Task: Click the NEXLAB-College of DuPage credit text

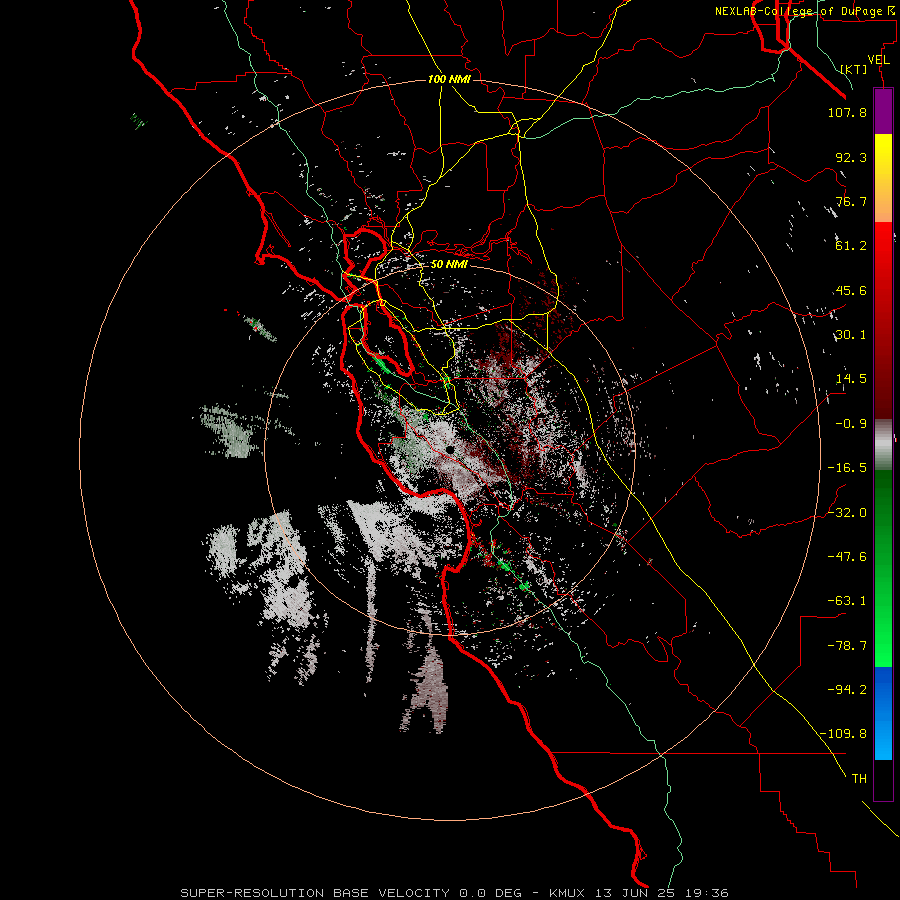Action: point(804,11)
